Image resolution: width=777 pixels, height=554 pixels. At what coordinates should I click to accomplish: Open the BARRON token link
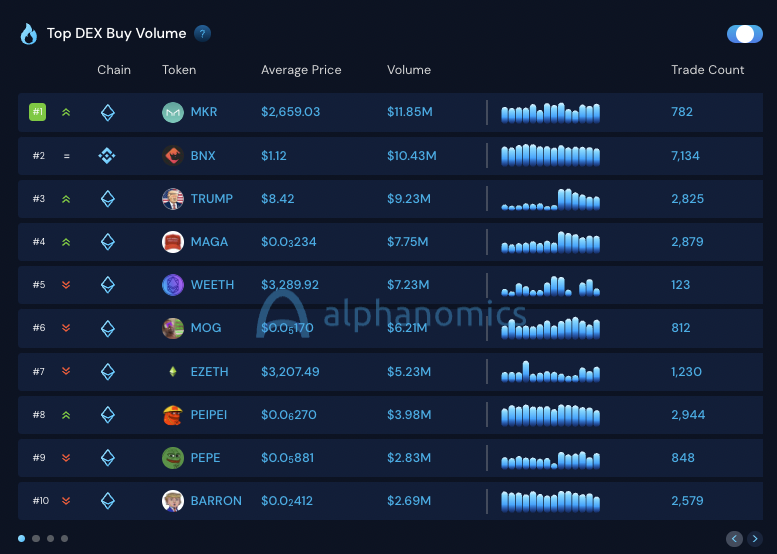click(216, 501)
